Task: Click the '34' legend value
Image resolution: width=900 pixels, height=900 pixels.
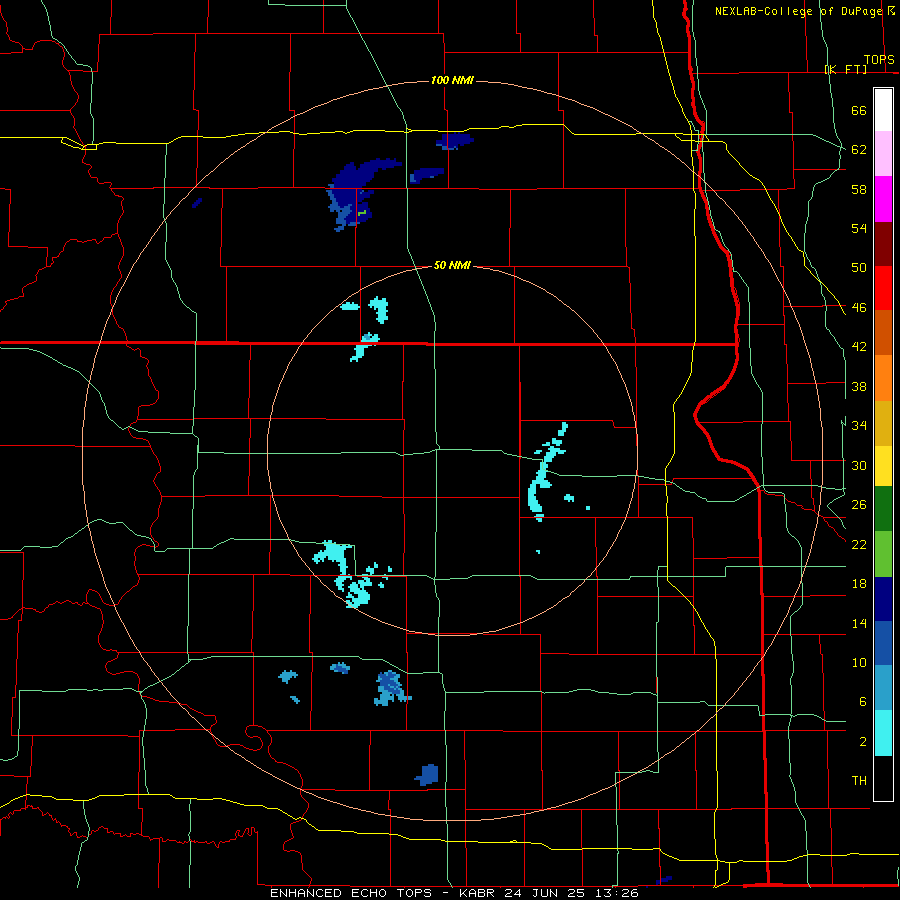Action: (859, 426)
